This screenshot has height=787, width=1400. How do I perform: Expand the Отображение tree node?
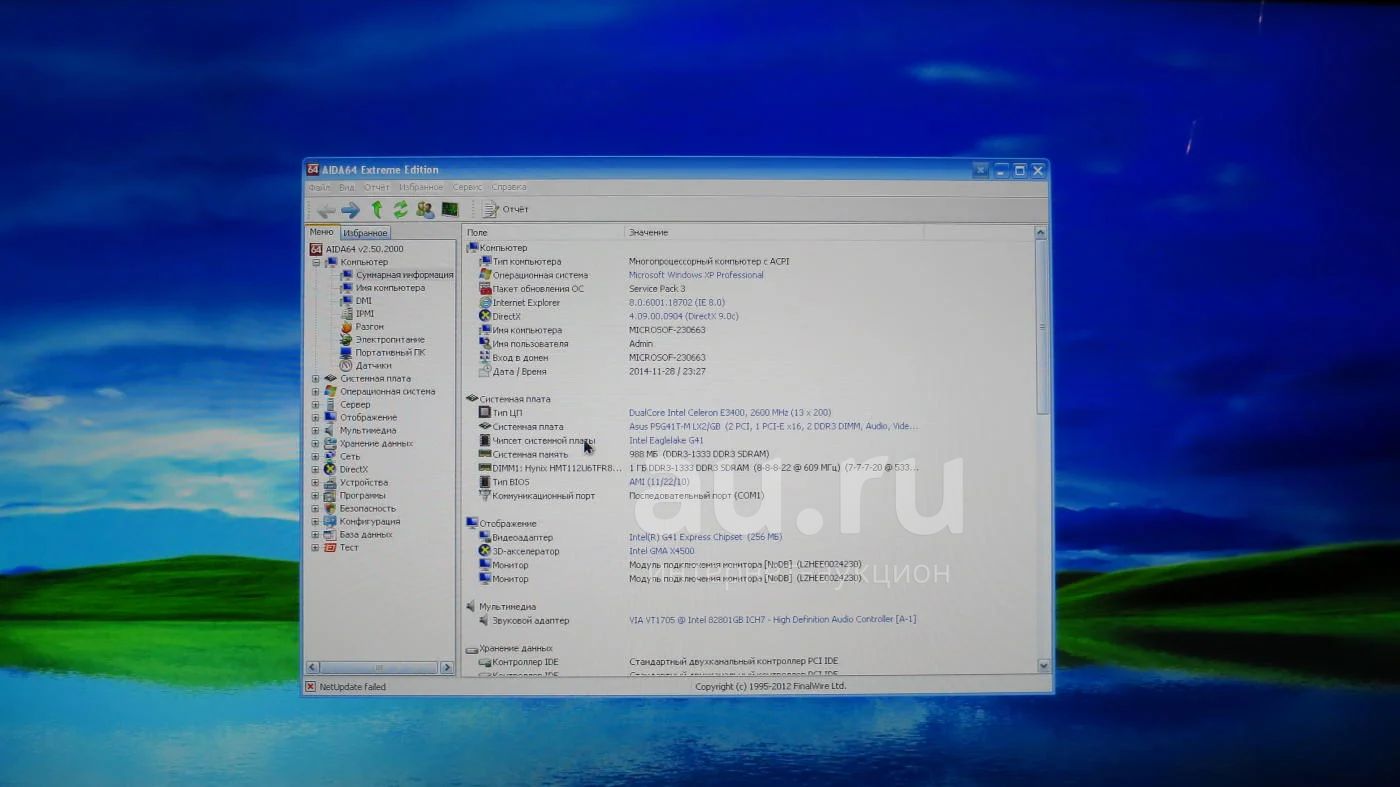click(x=316, y=418)
